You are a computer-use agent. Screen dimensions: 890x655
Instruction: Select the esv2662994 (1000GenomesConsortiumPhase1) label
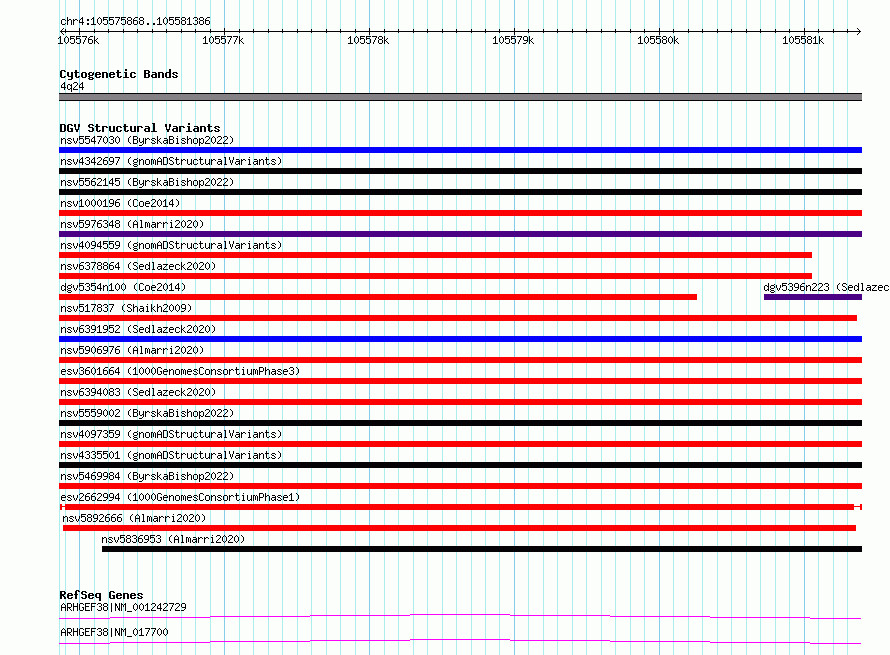180,497
